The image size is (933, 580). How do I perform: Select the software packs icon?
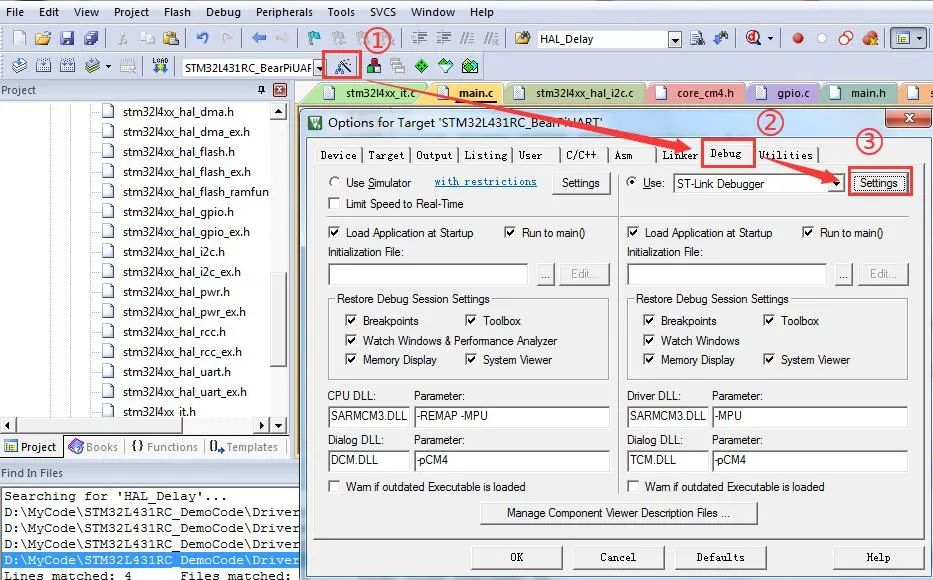tap(445, 65)
